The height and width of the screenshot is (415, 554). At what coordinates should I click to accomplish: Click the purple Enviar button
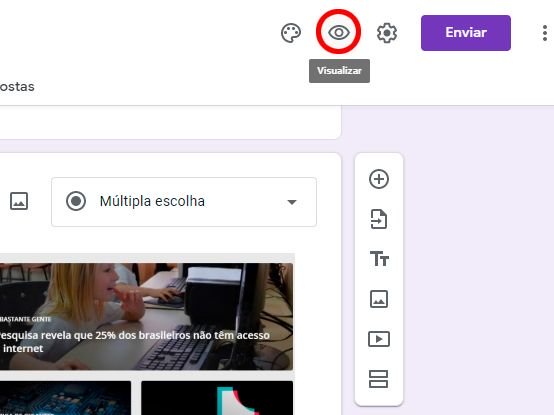(x=466, y=33)
